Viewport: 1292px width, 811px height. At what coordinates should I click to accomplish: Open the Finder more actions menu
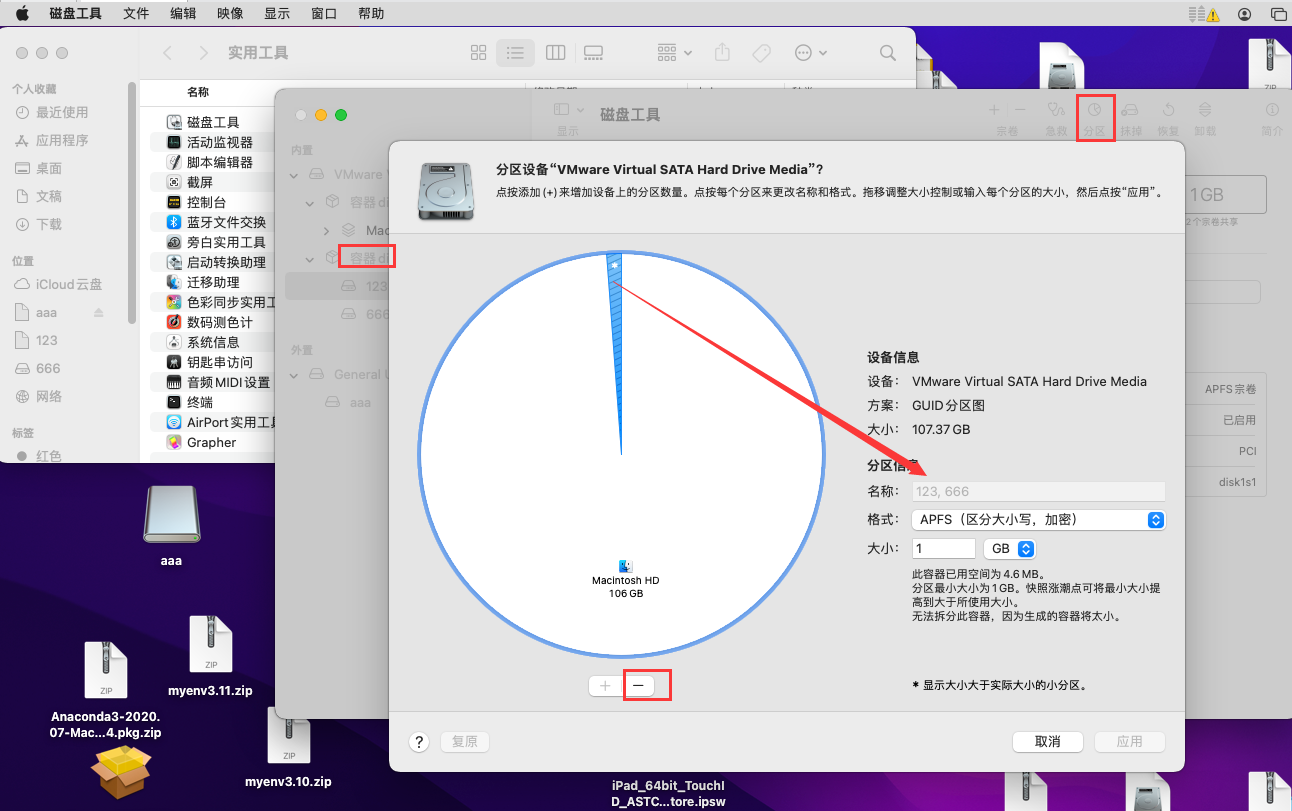click(810, 53)
